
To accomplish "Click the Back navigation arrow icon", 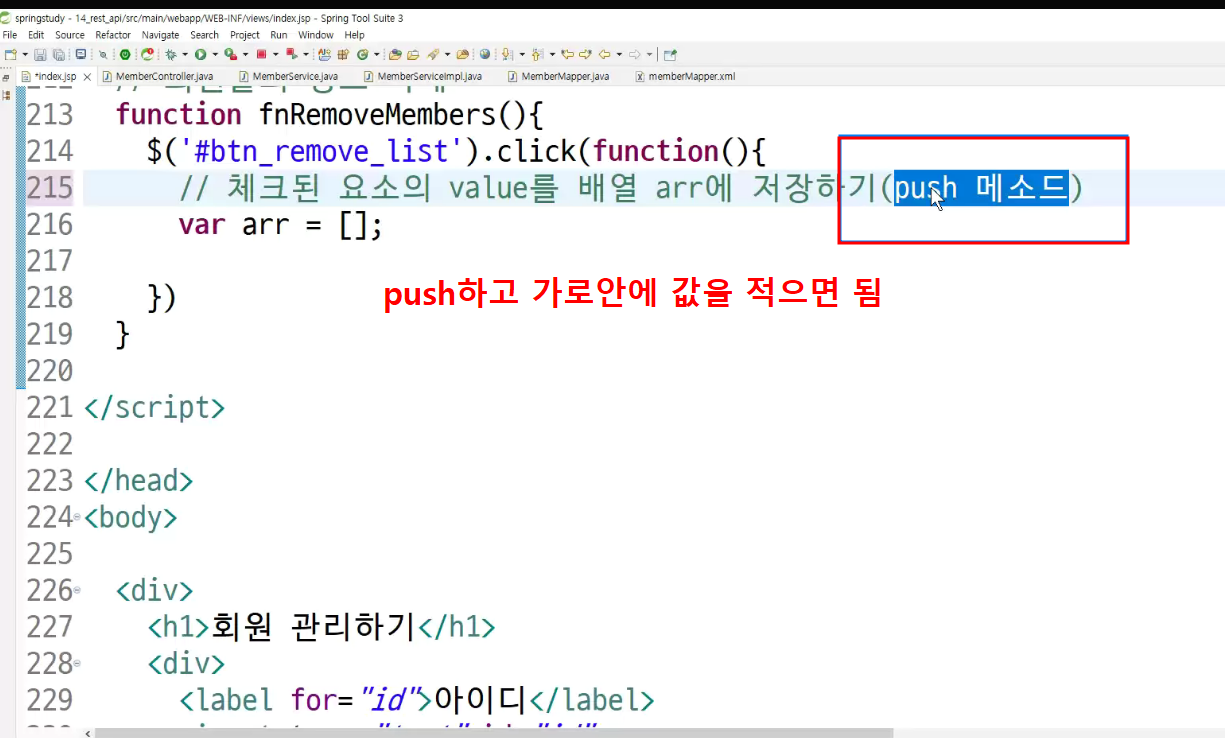I will [604, 54].
